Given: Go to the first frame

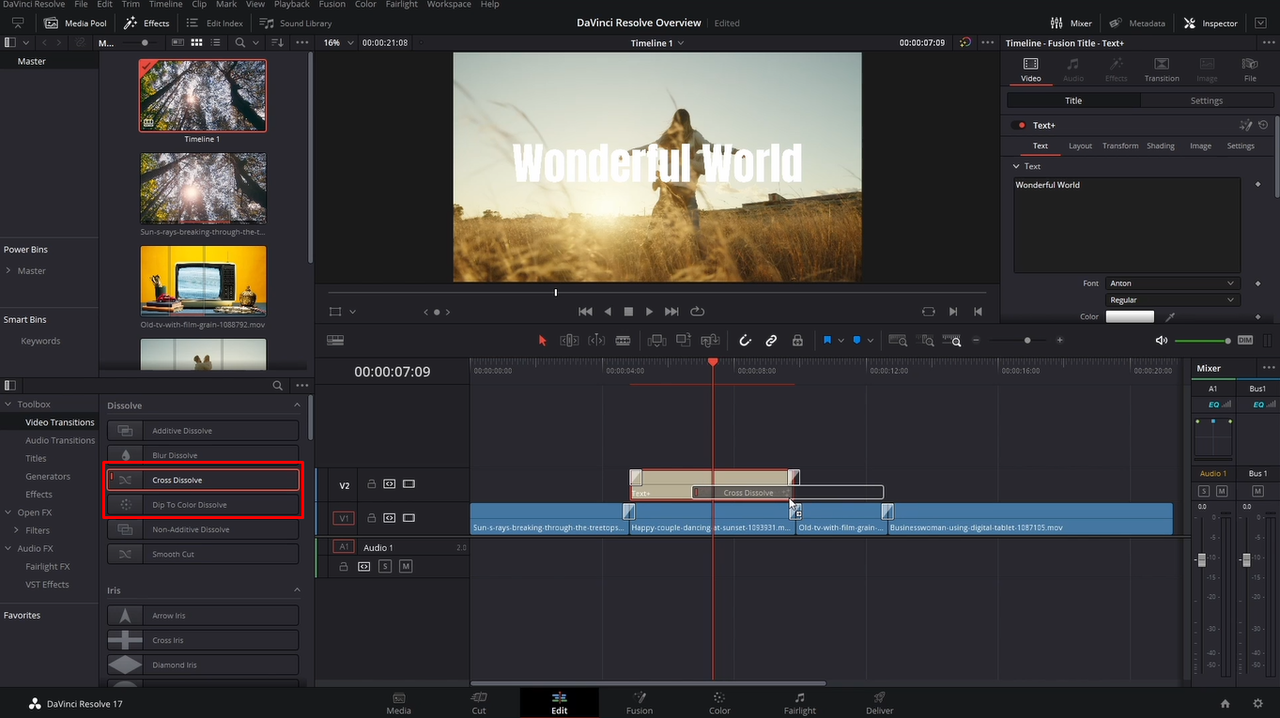Looking at the screenshot, I should [585, 312].
